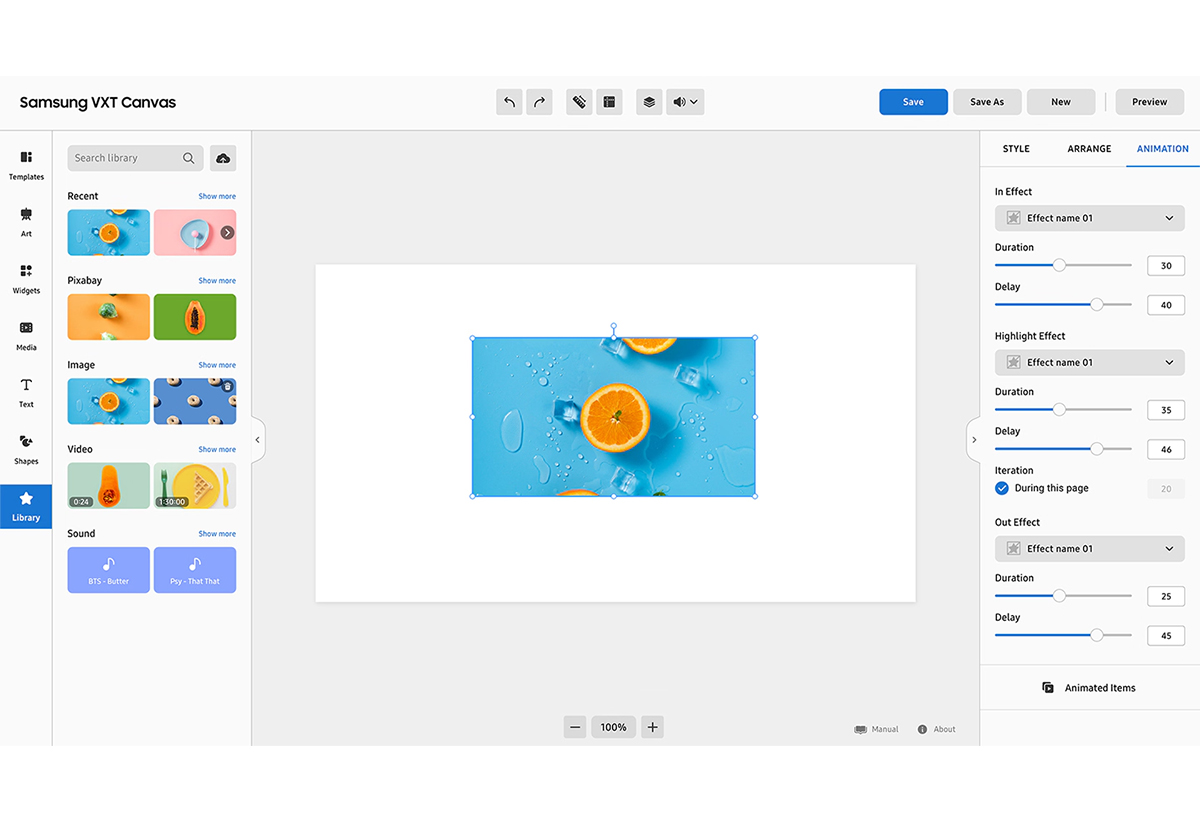Click the undo arrow icon
The image size is (1200, 821).
509,102
